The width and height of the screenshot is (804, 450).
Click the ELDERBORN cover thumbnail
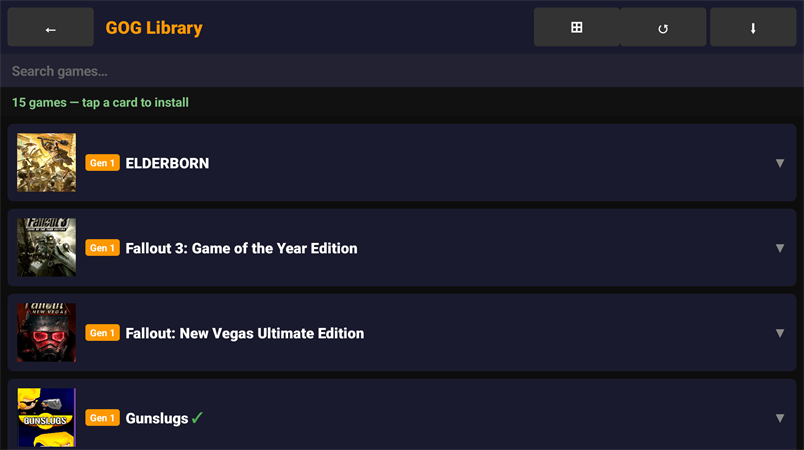coord(46,163)
